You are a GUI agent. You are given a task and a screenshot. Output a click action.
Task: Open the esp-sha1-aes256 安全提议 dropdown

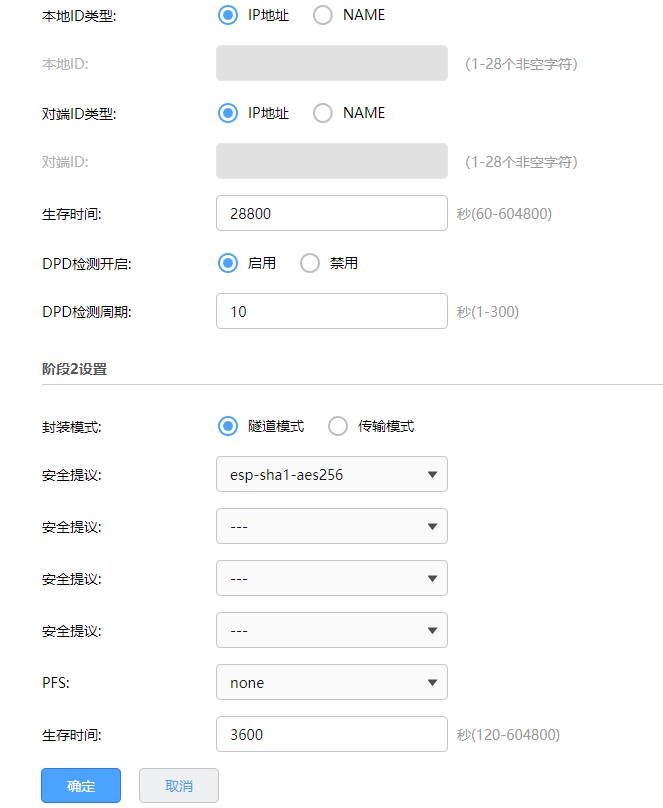pyautogui.click(x=331, y=475)
